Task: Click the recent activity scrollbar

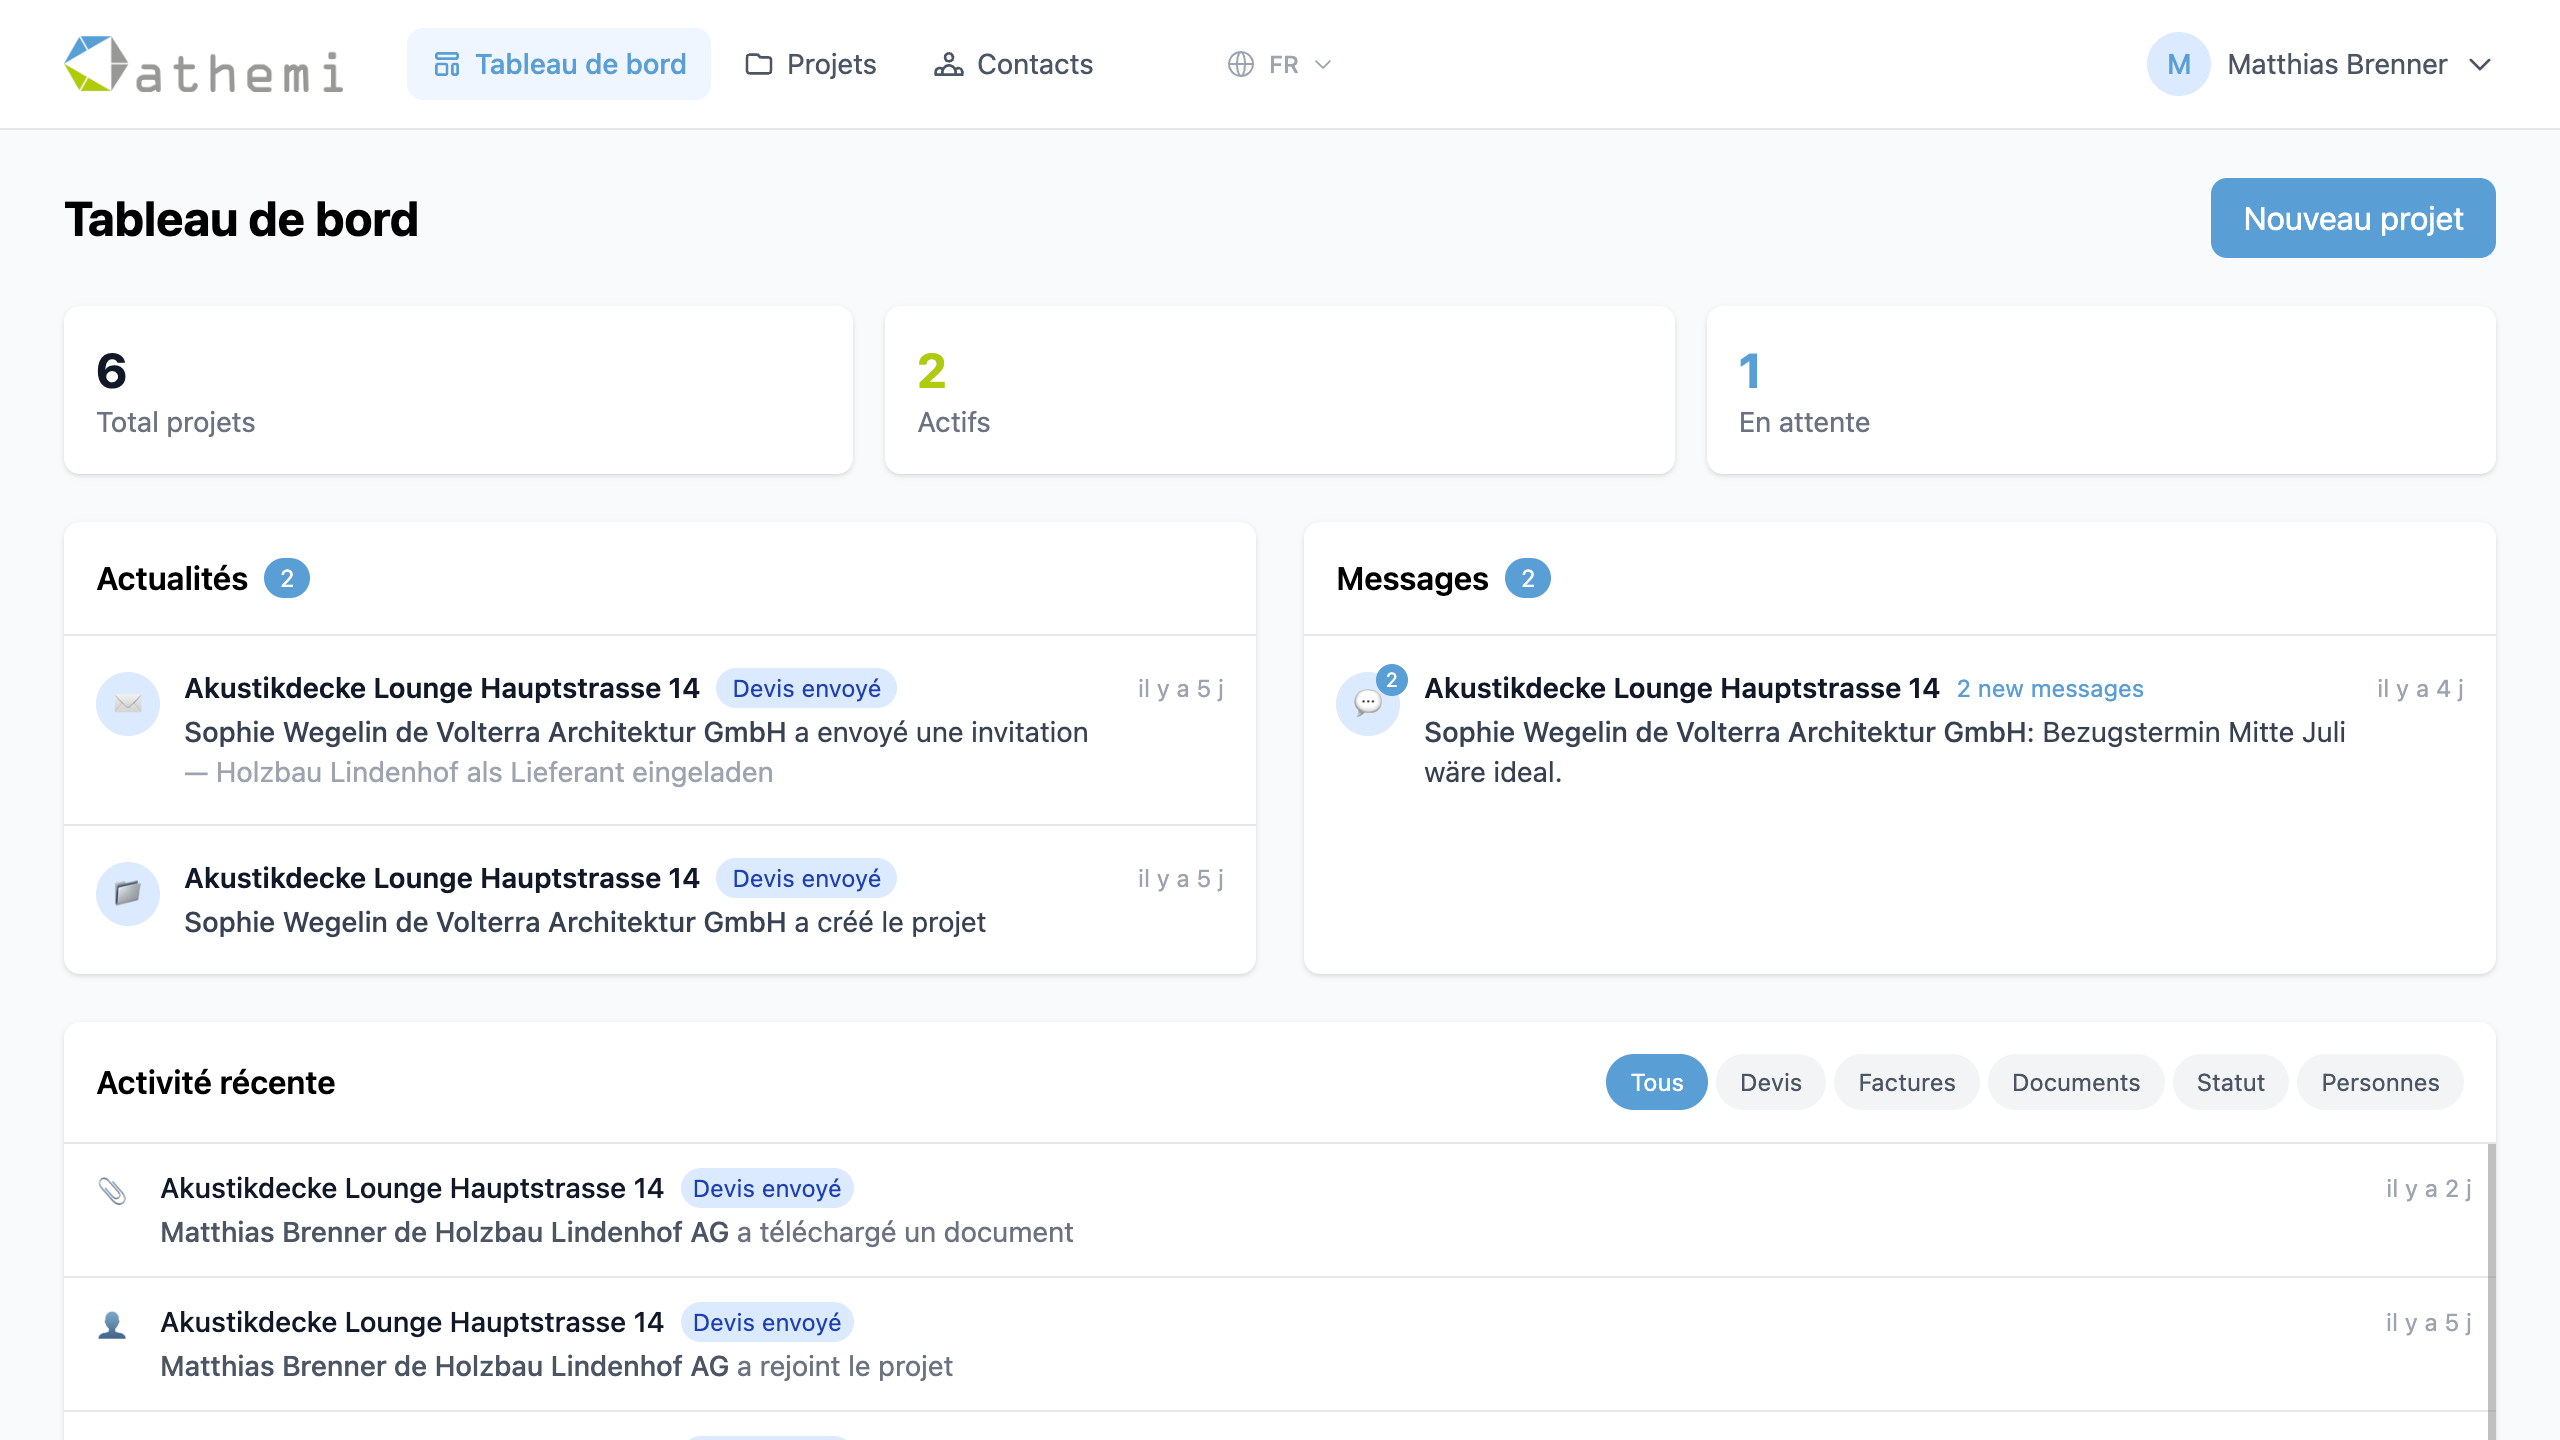Action: click(x=2491, y=1290)
